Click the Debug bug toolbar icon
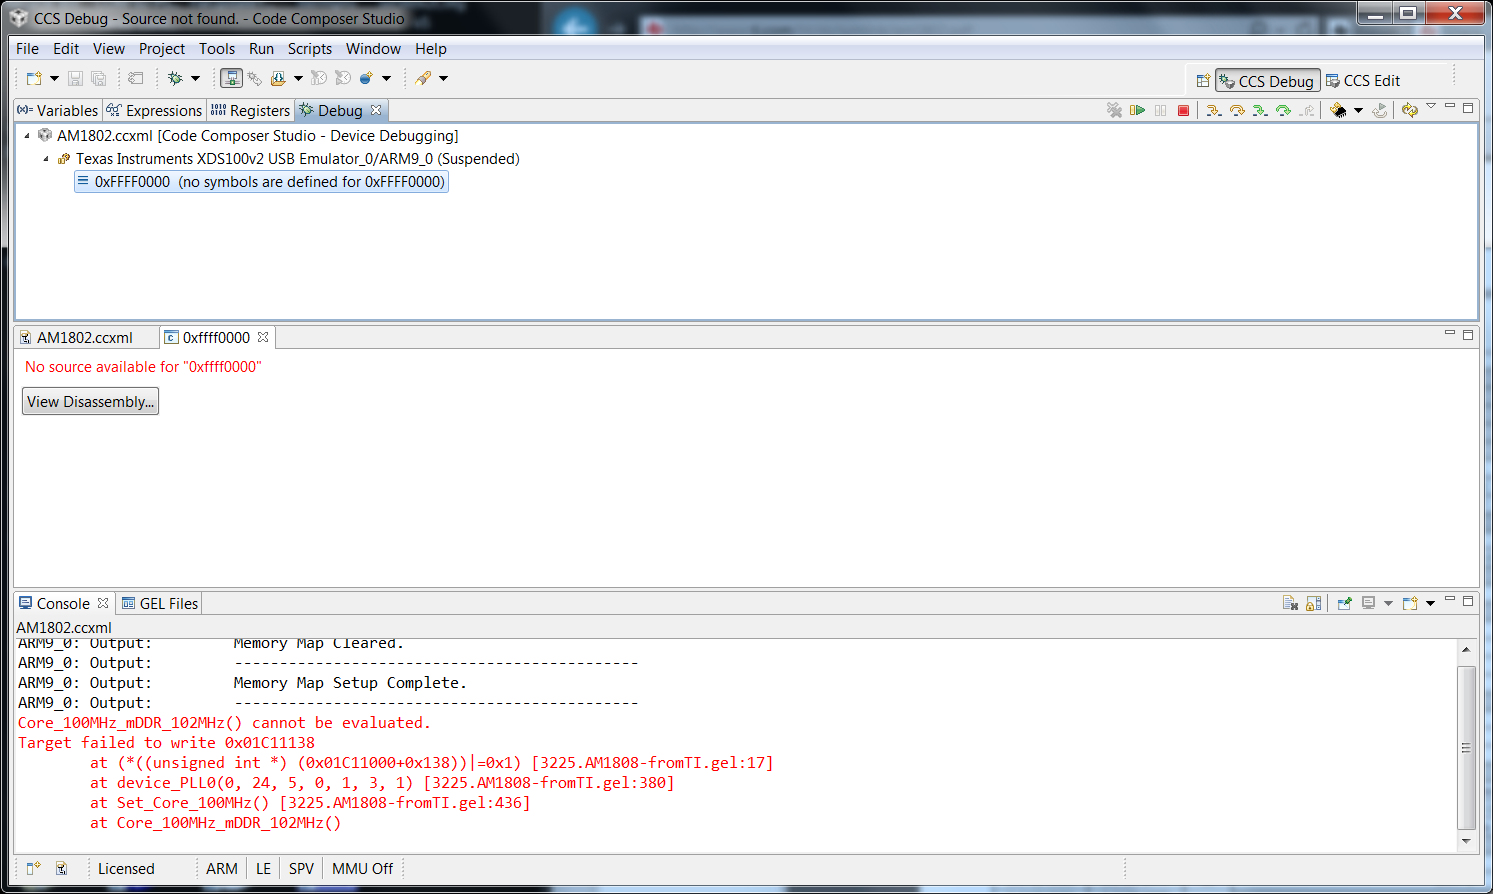The width and height of the screenshot is (1493, 894). (175, 78)
